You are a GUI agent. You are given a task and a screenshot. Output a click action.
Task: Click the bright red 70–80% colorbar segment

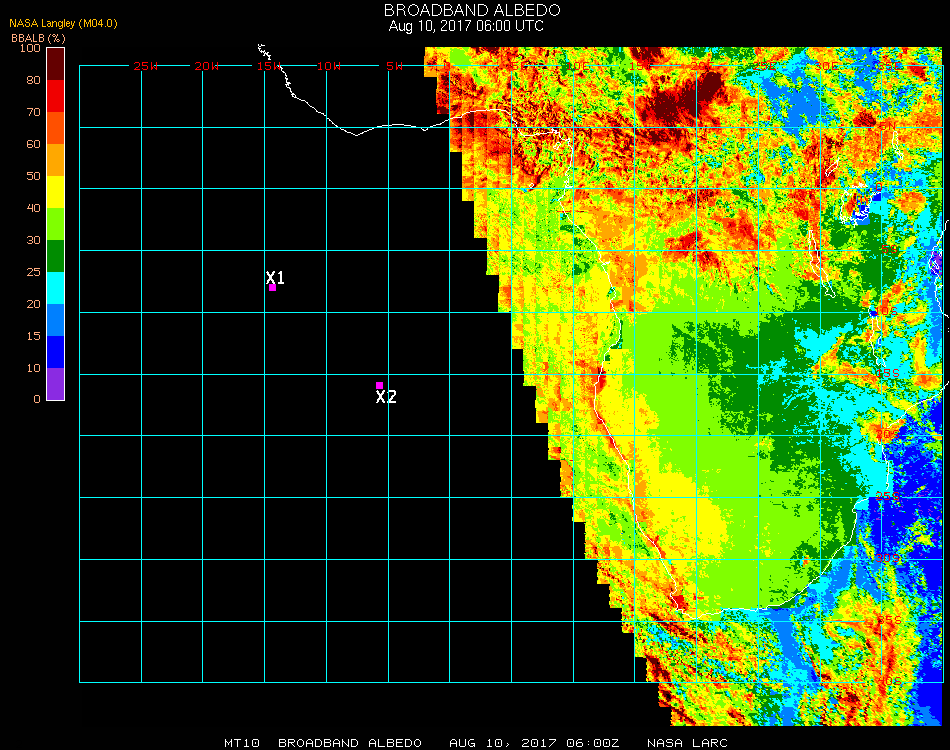(56, 96)
